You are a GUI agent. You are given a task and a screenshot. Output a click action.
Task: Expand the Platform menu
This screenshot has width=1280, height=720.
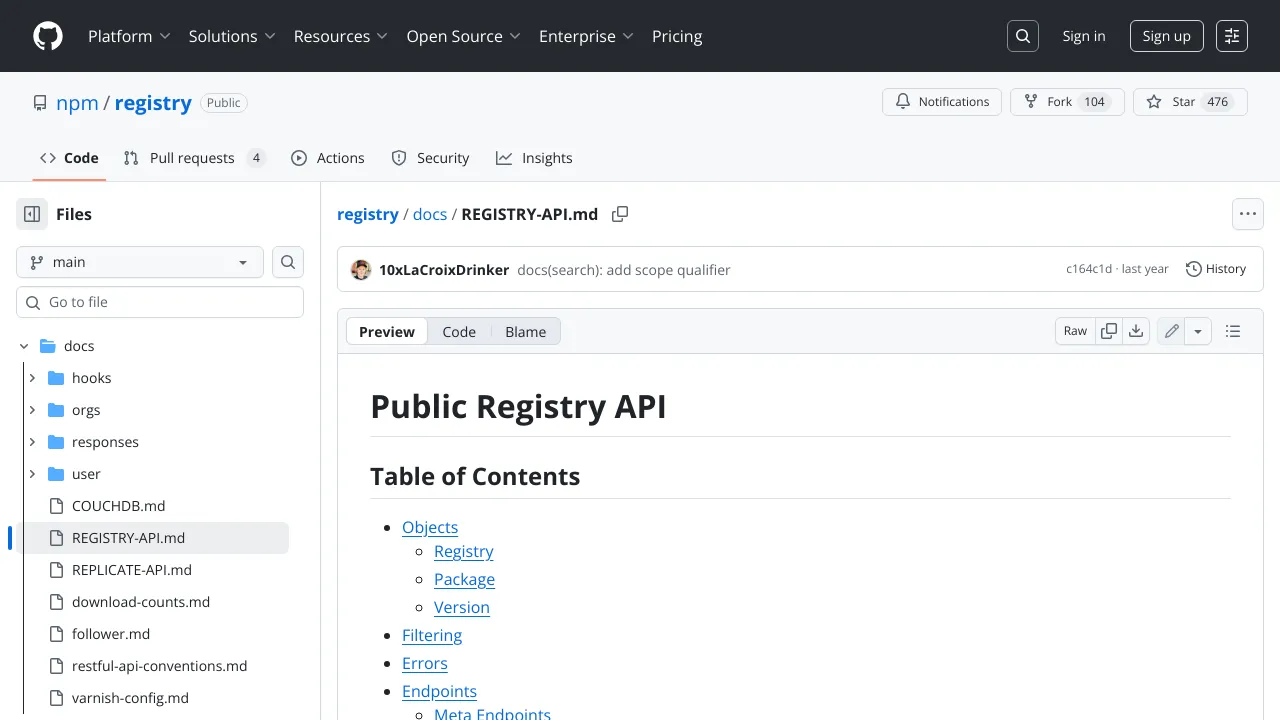tap(129, 36)
